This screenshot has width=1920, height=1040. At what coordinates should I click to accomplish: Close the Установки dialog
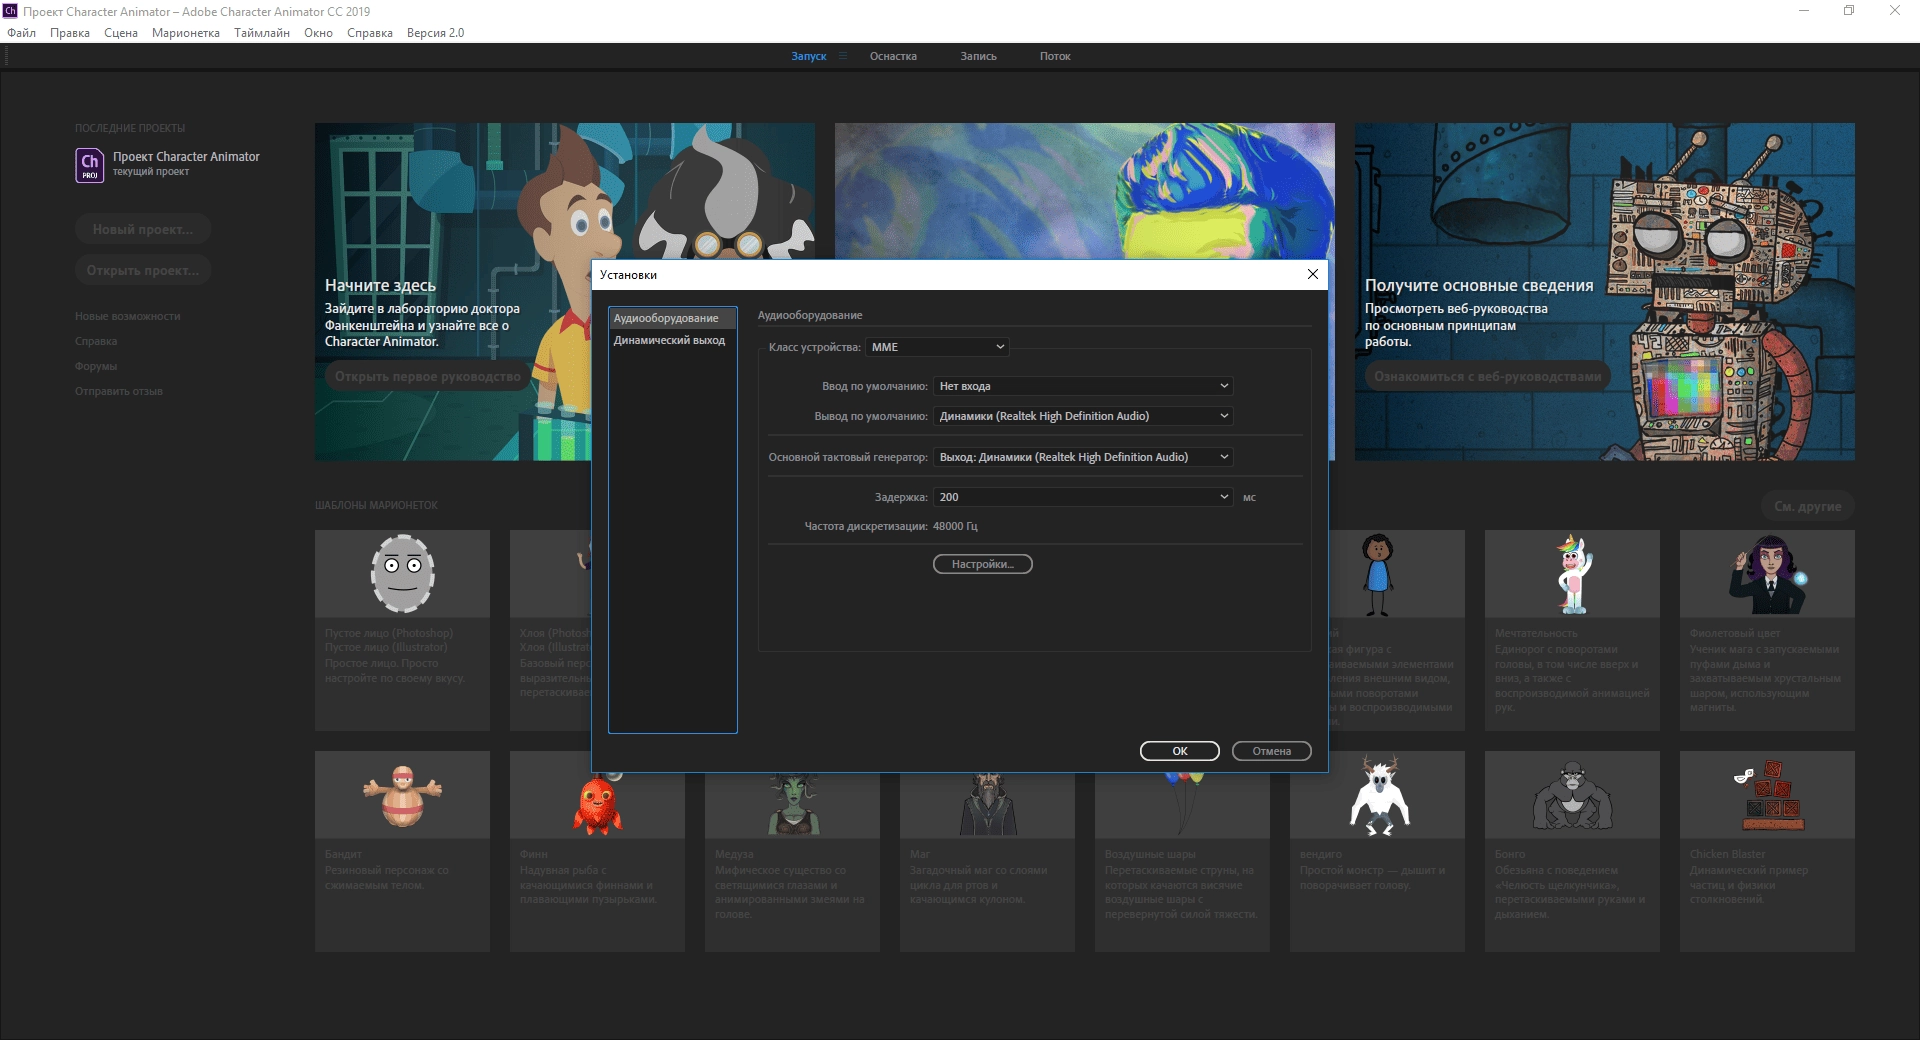pos(1313,274)
